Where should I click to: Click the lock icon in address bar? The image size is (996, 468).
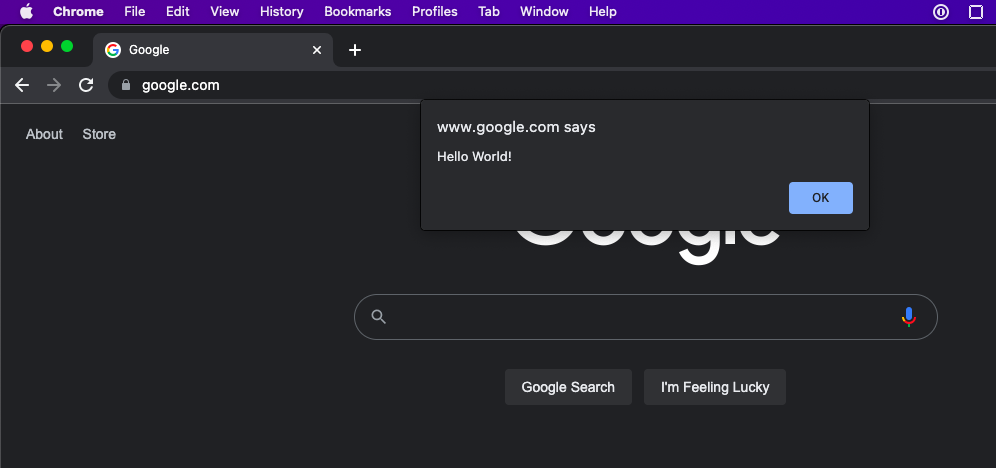[125, 85]
